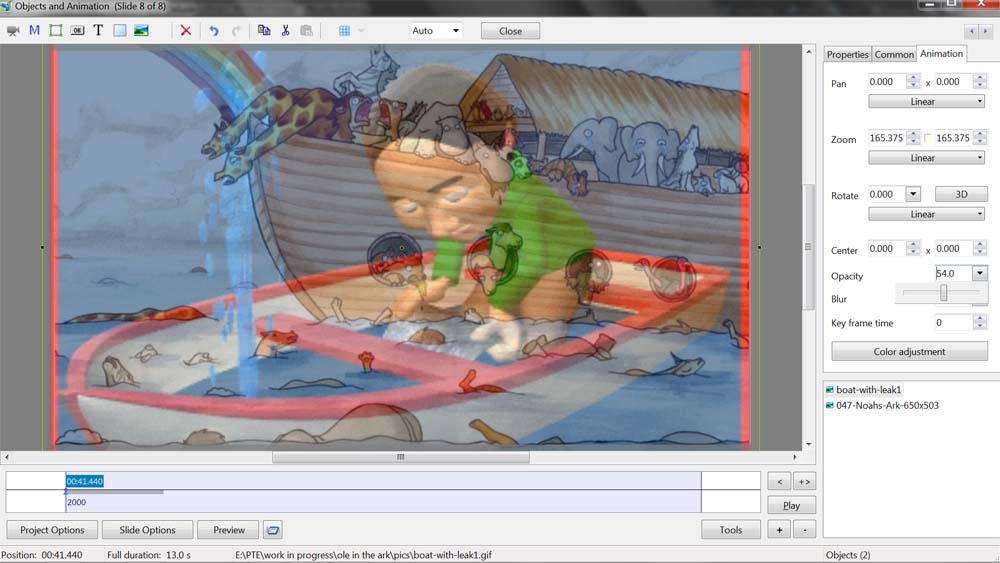
Task: Select the Animation tab
Action: [941, 54]
